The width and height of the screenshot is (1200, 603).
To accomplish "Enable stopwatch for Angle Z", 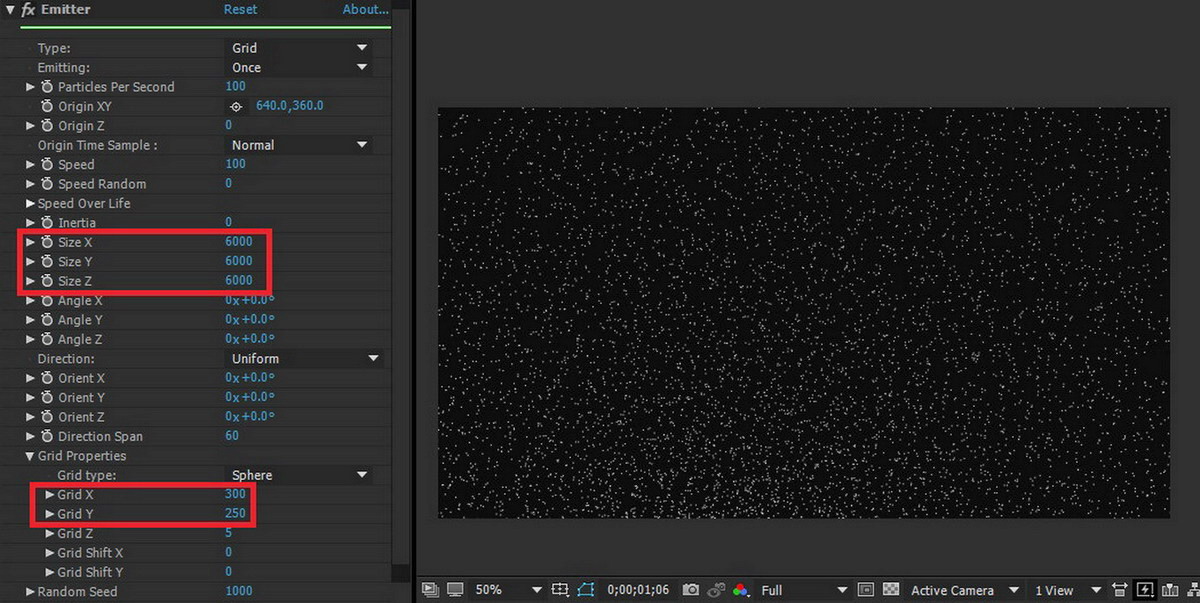I will point(47,340).
